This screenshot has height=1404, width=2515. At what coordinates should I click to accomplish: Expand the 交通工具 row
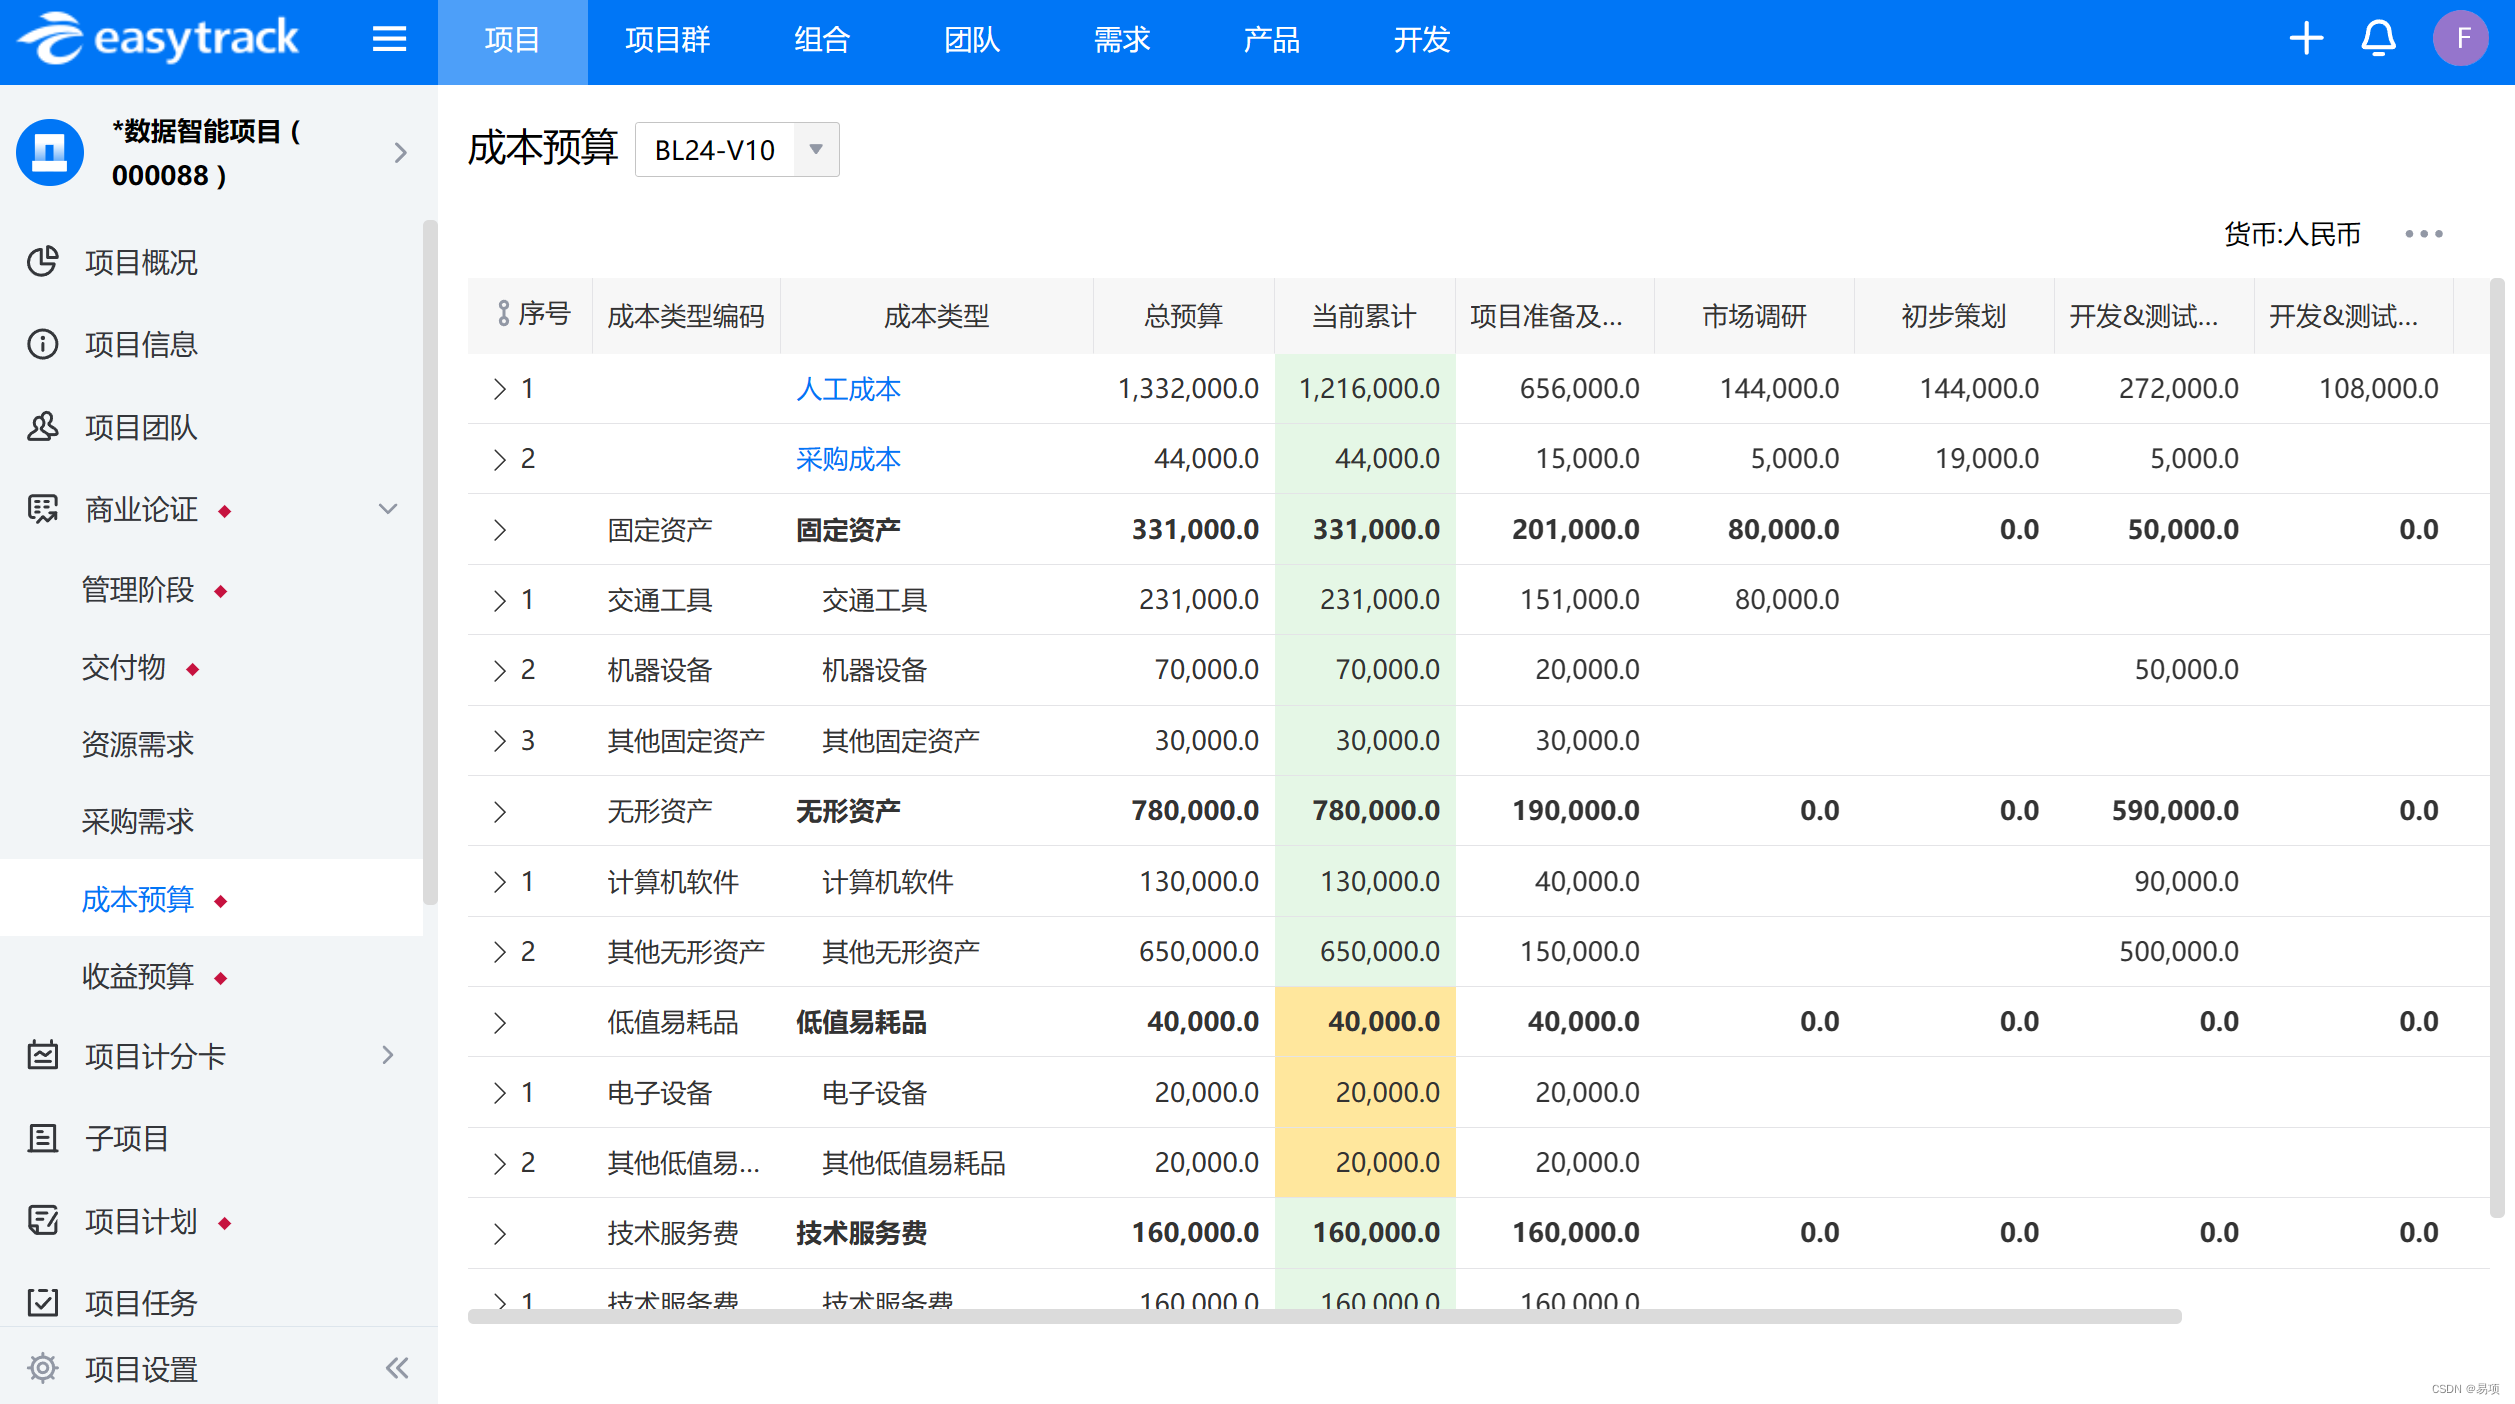point(500,600)
